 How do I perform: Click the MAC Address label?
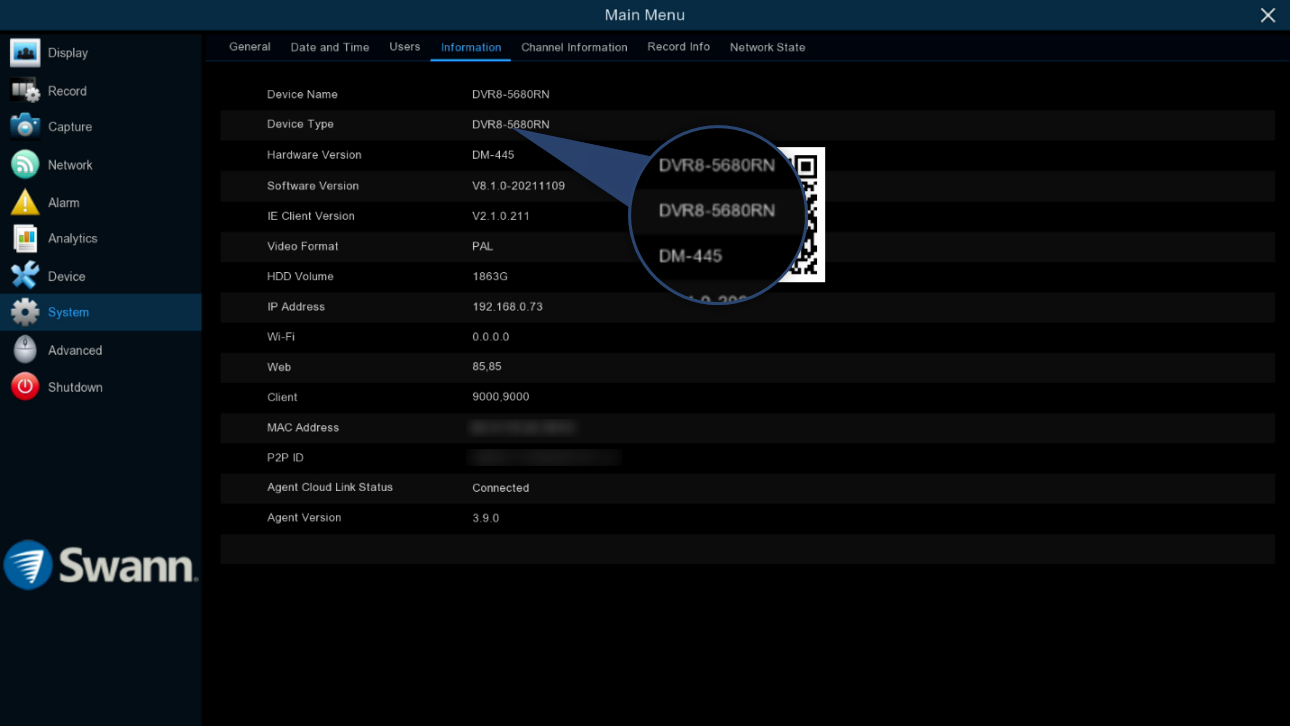tap(303, 428)
